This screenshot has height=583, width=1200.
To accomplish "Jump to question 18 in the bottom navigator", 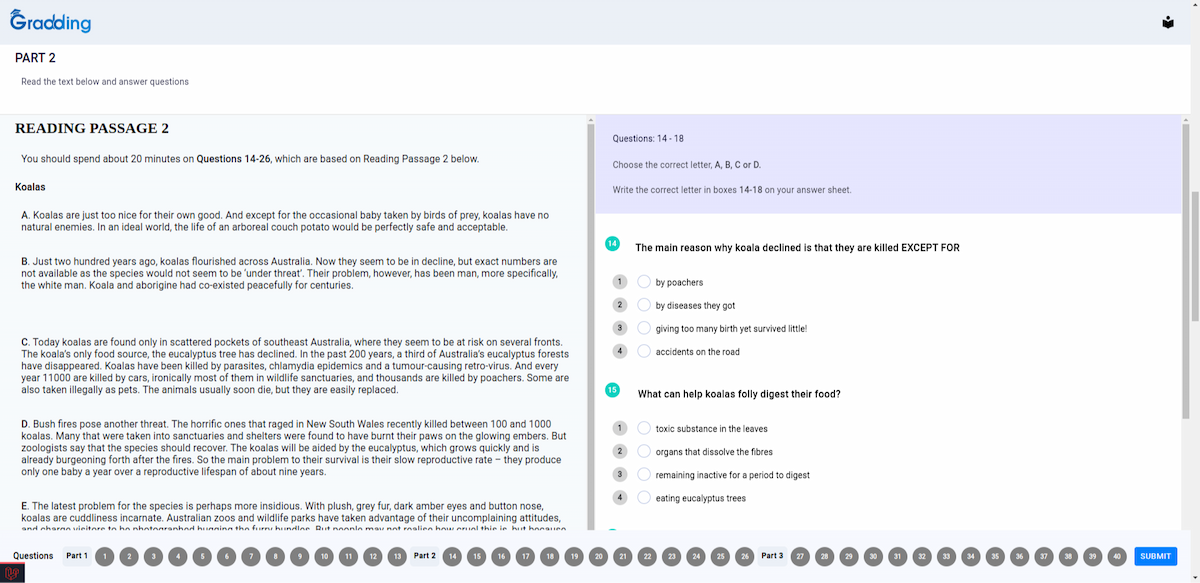I will (x=550, y=556).
